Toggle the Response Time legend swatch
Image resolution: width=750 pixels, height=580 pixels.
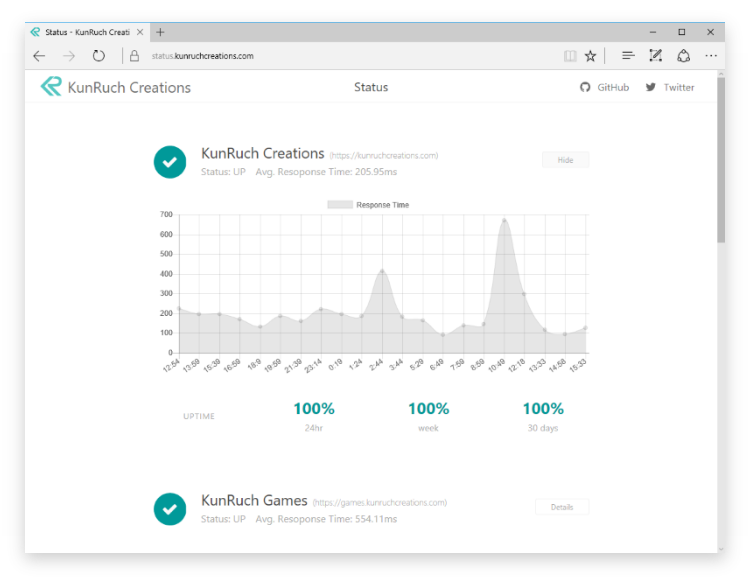340,205
